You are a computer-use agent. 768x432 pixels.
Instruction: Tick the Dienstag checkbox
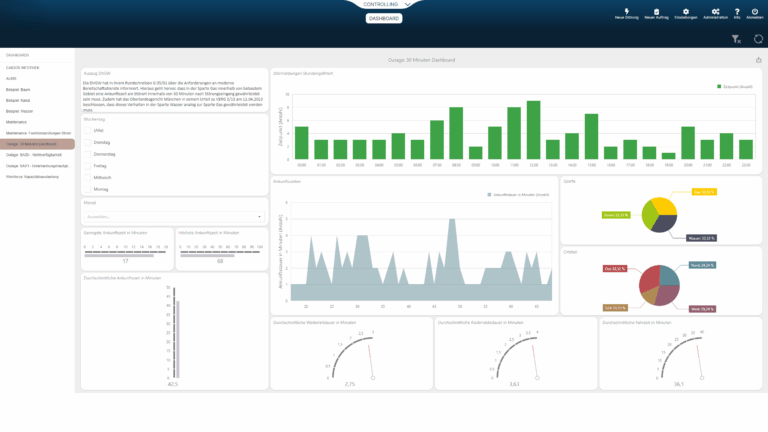point(88,143)
